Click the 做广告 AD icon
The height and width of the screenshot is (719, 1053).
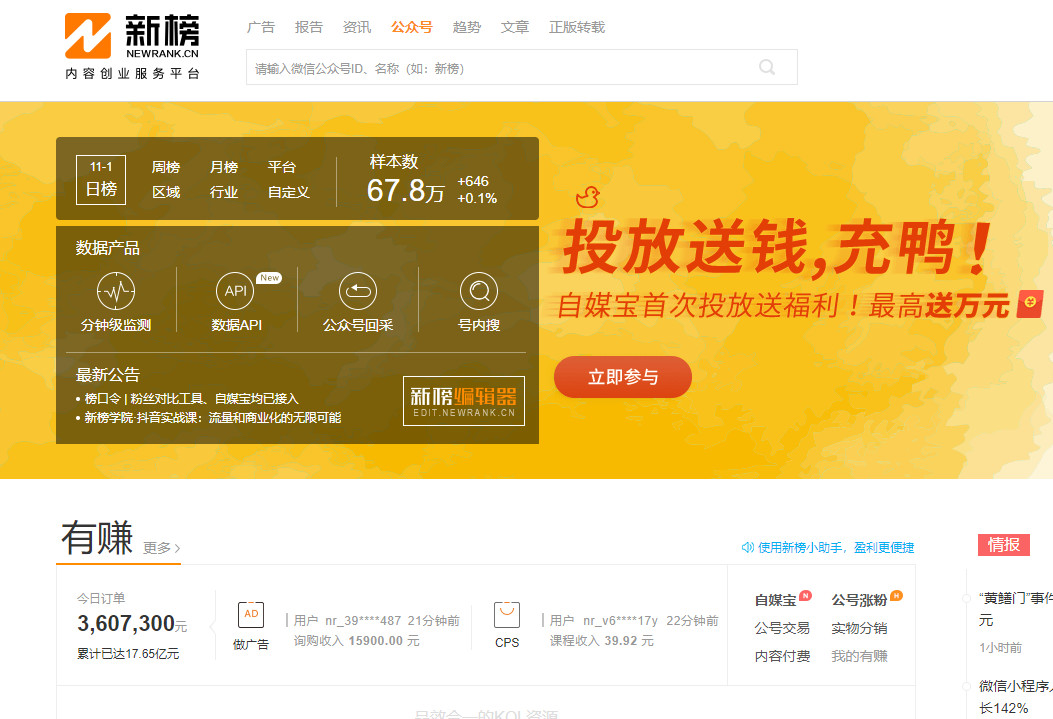pyautogui.click(x=251, y=615)
